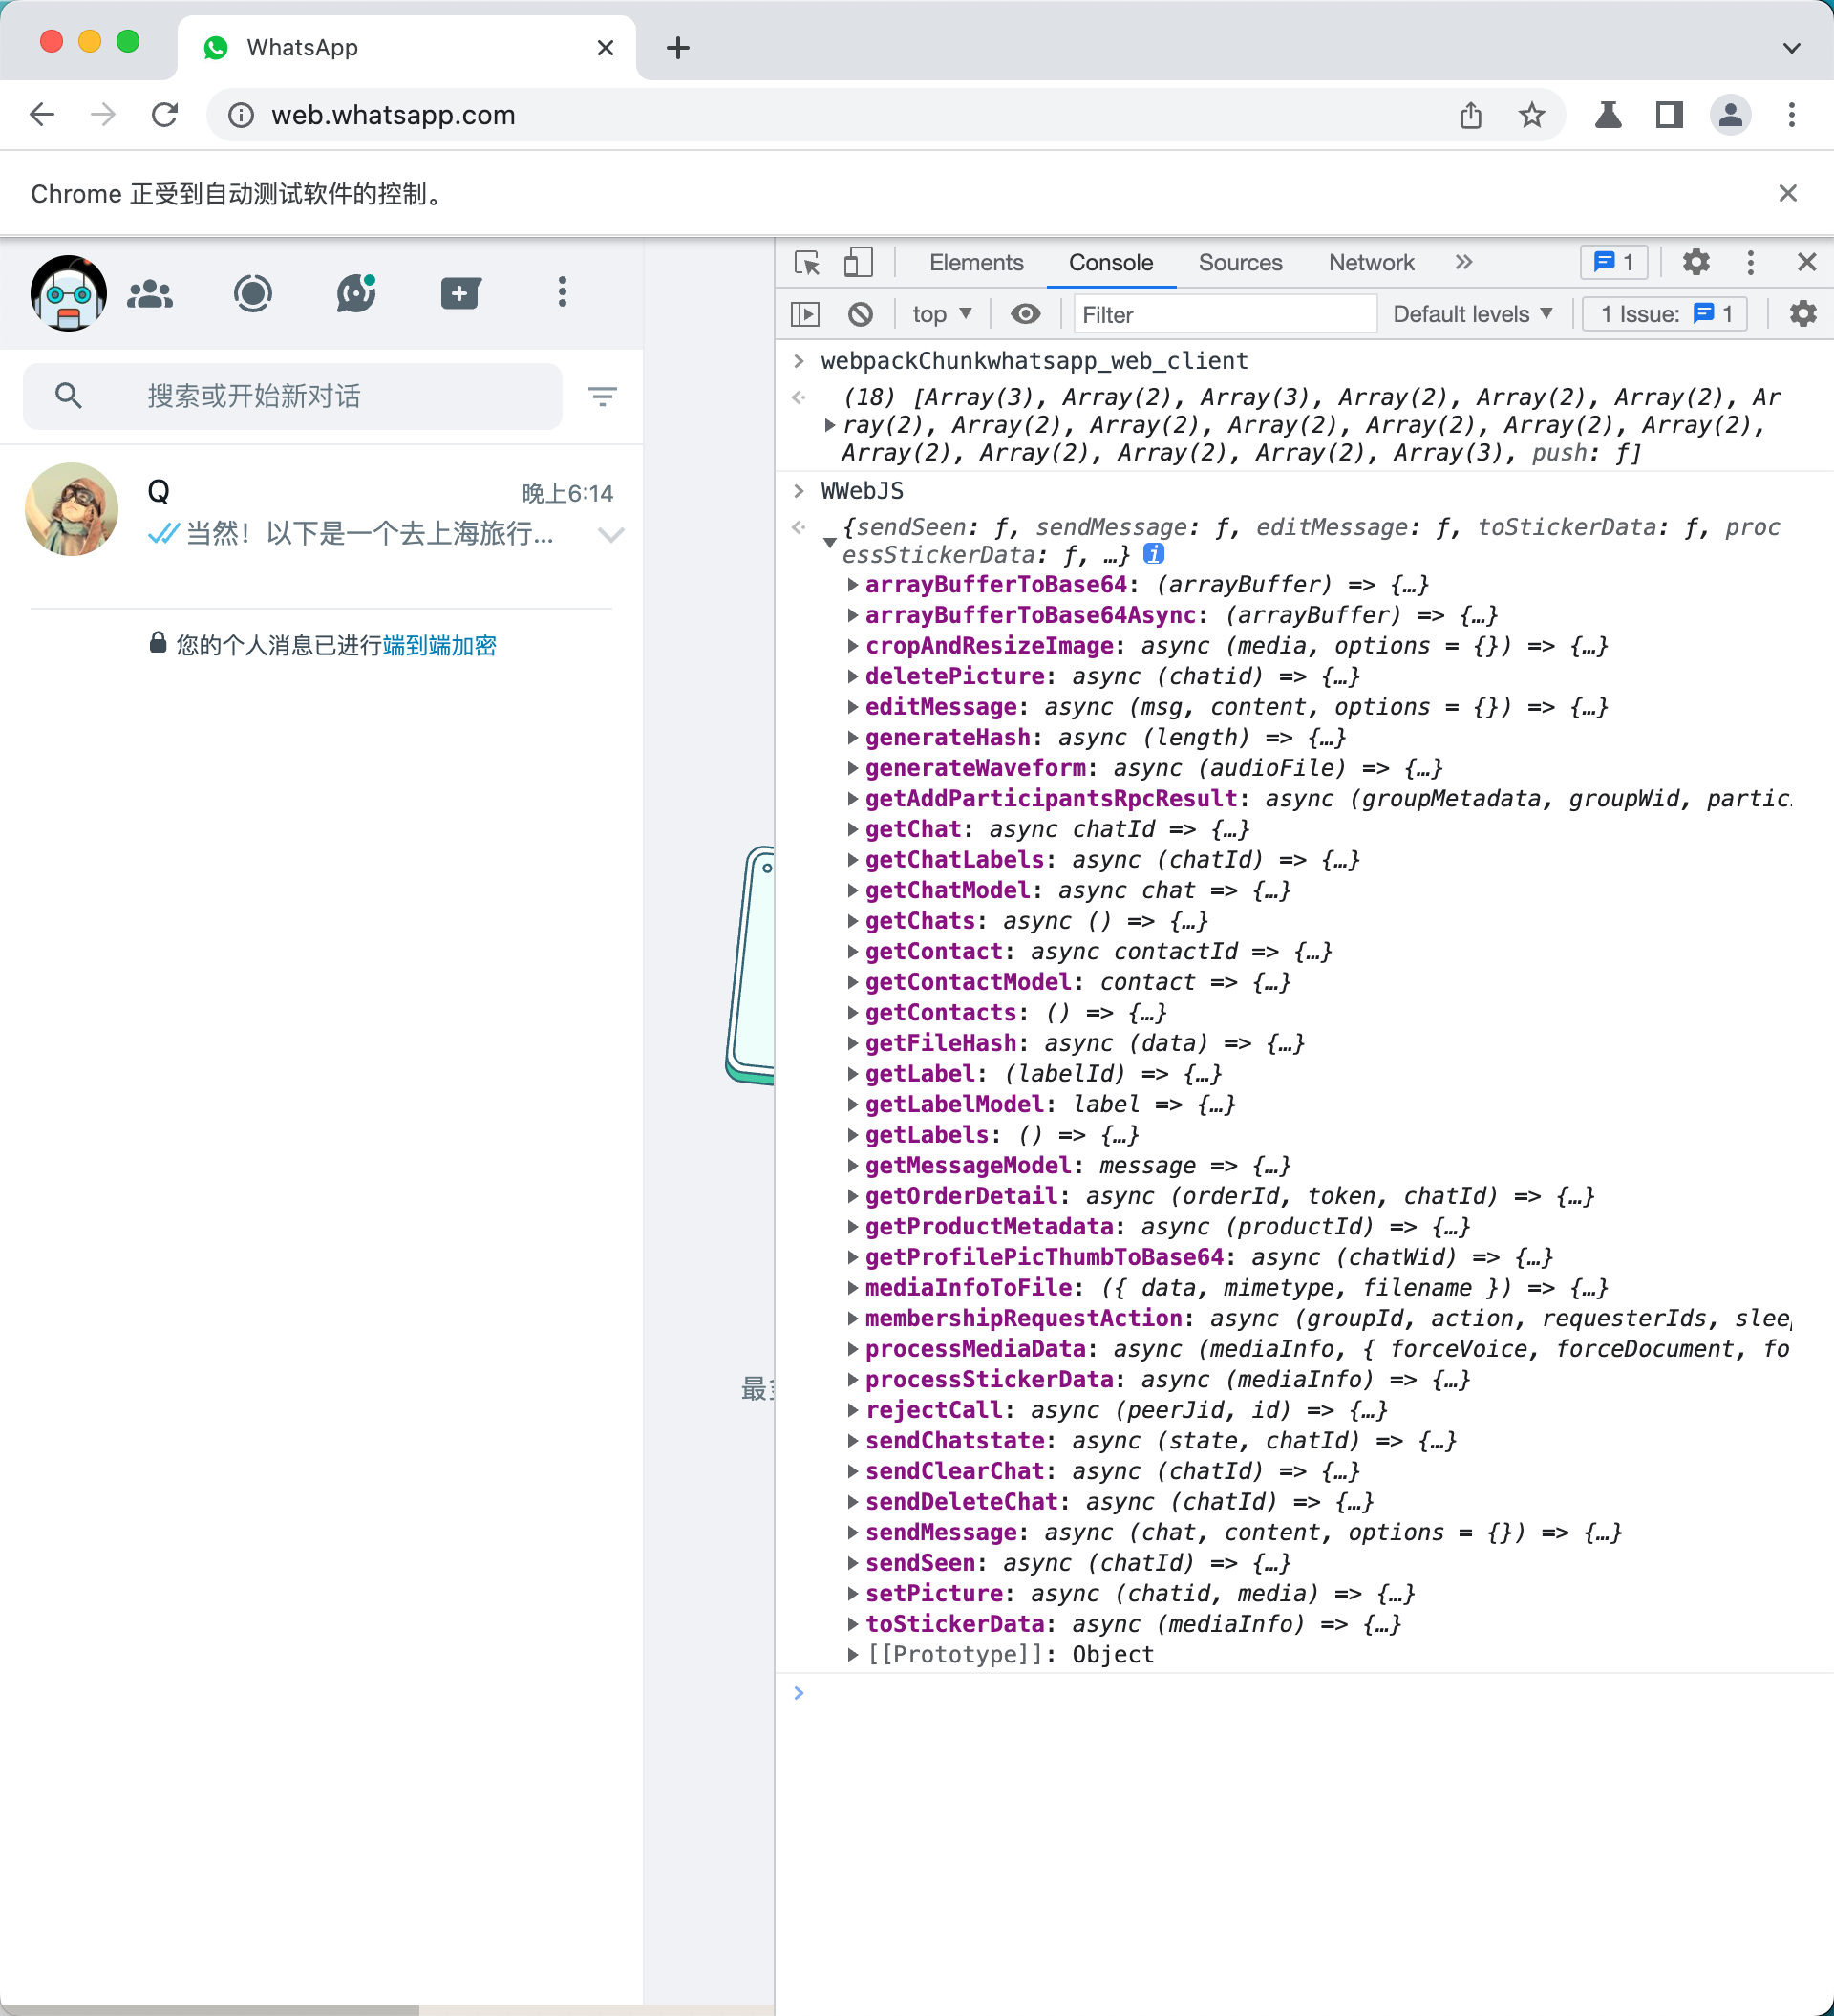Open Chrome three-dot menu
The height and width of the screenshot is (2016, 1834).
coord(1791,115)
